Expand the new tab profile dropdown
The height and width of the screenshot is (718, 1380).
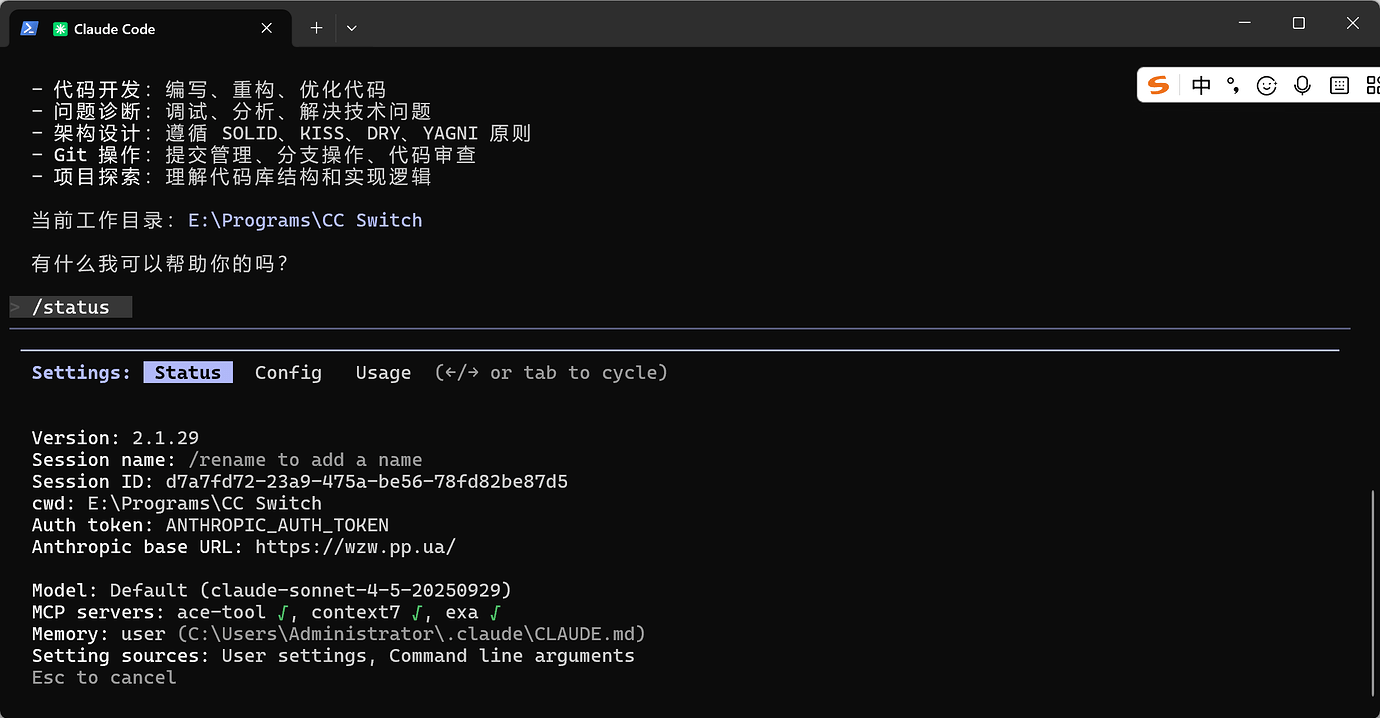pos(352,28)
